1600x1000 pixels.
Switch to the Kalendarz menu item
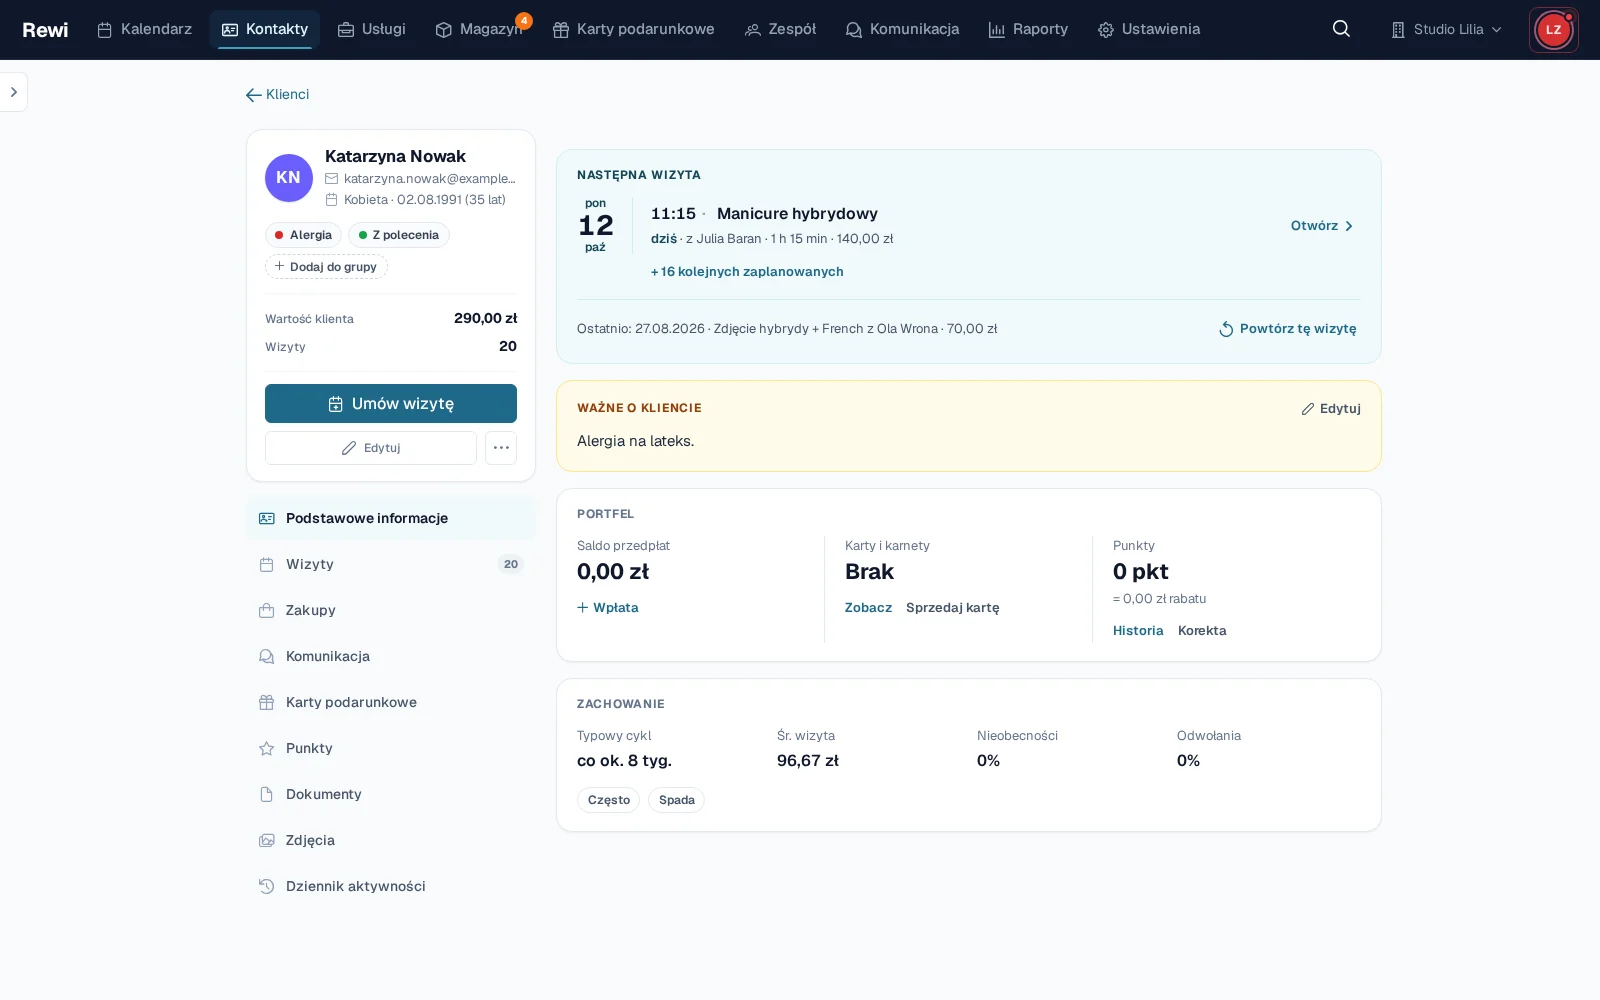coord(144,29)
